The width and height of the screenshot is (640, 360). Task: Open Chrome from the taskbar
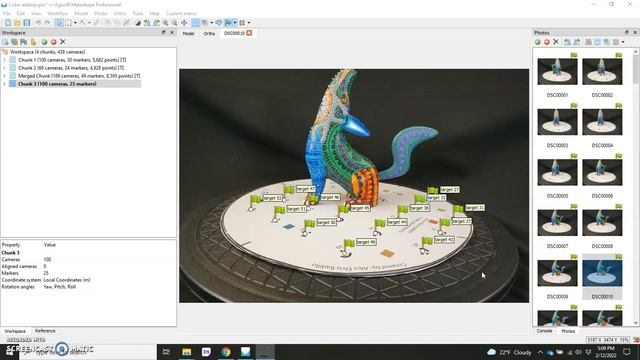pos(226,352)
